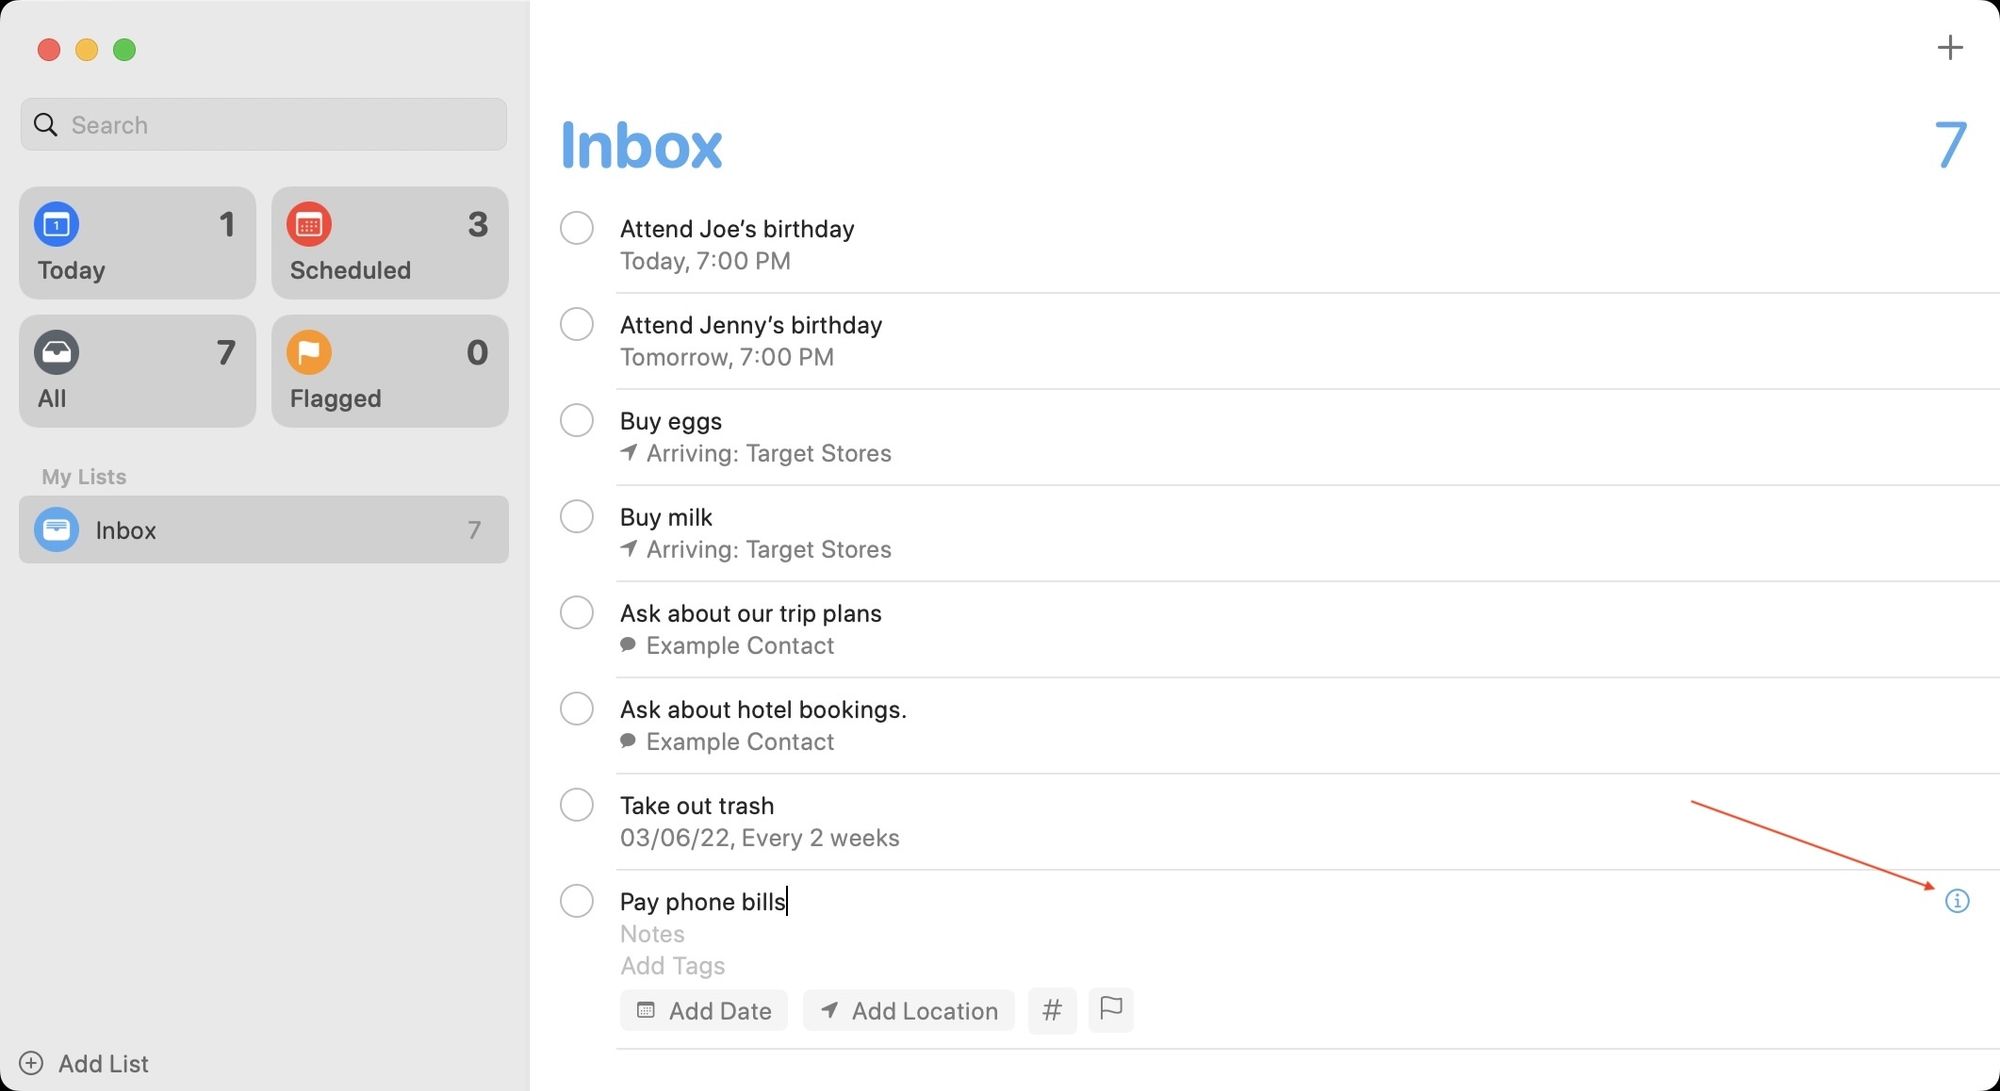Click the Add Tags field
Screen dimensions: 2000x1091
[673, 966]
